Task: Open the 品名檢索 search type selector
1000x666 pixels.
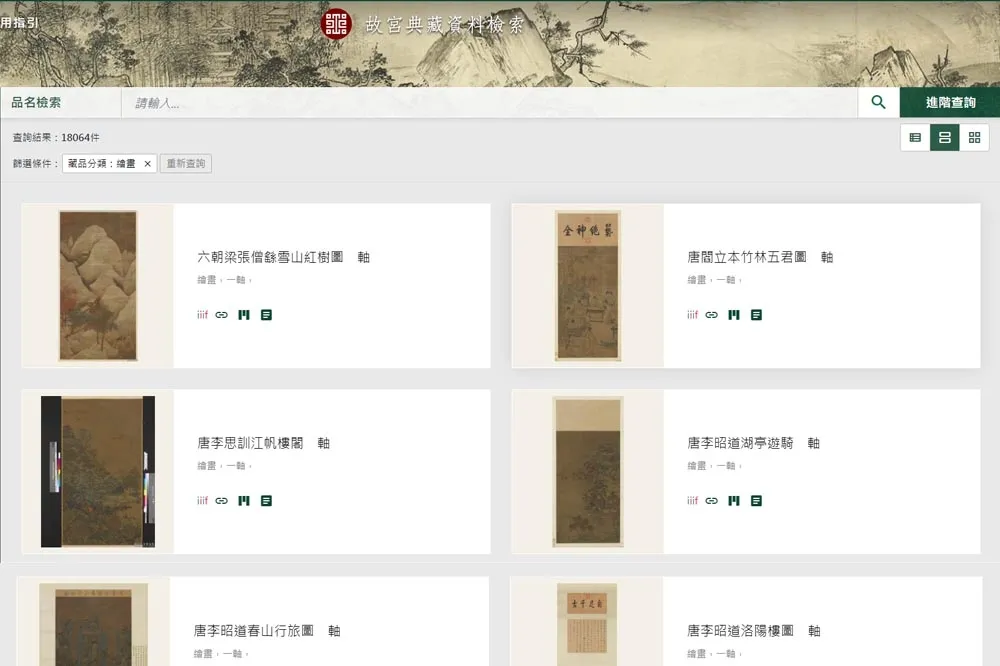Action: [x=61, y=102]
